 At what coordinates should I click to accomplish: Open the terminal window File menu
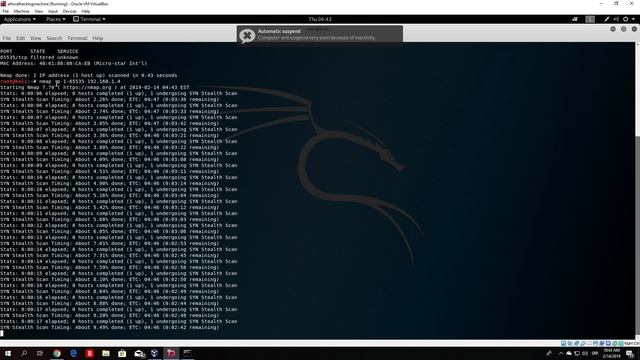tap(7, 38)
